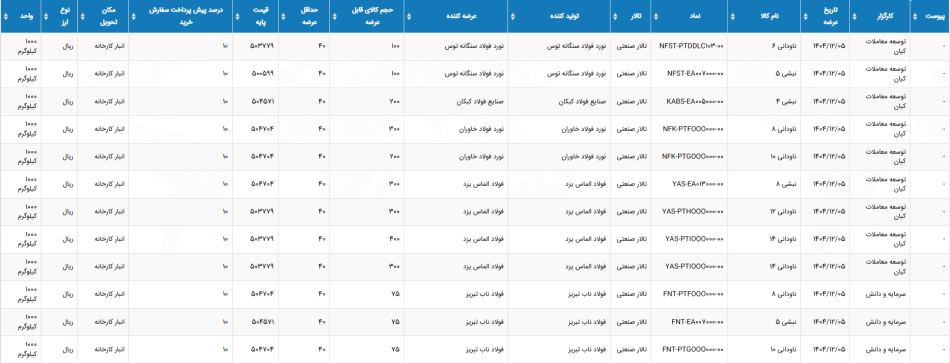Click the FNT-PTGOOO symbol cell
Viewport: 950px width, 363px height.
693,350
